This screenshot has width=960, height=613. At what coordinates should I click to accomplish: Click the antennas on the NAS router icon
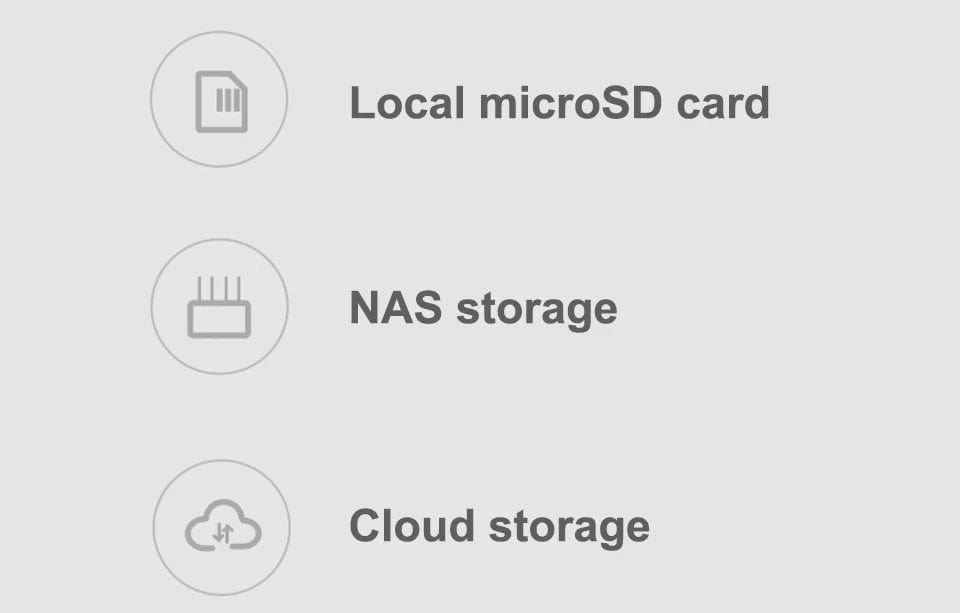(219, 289)
